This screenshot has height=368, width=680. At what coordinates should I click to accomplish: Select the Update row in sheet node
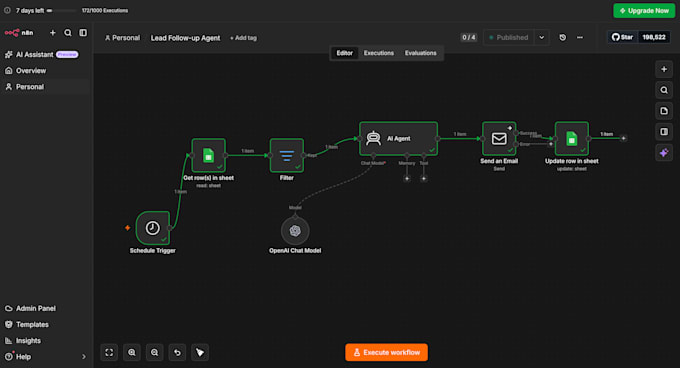(x=572, y=139)
